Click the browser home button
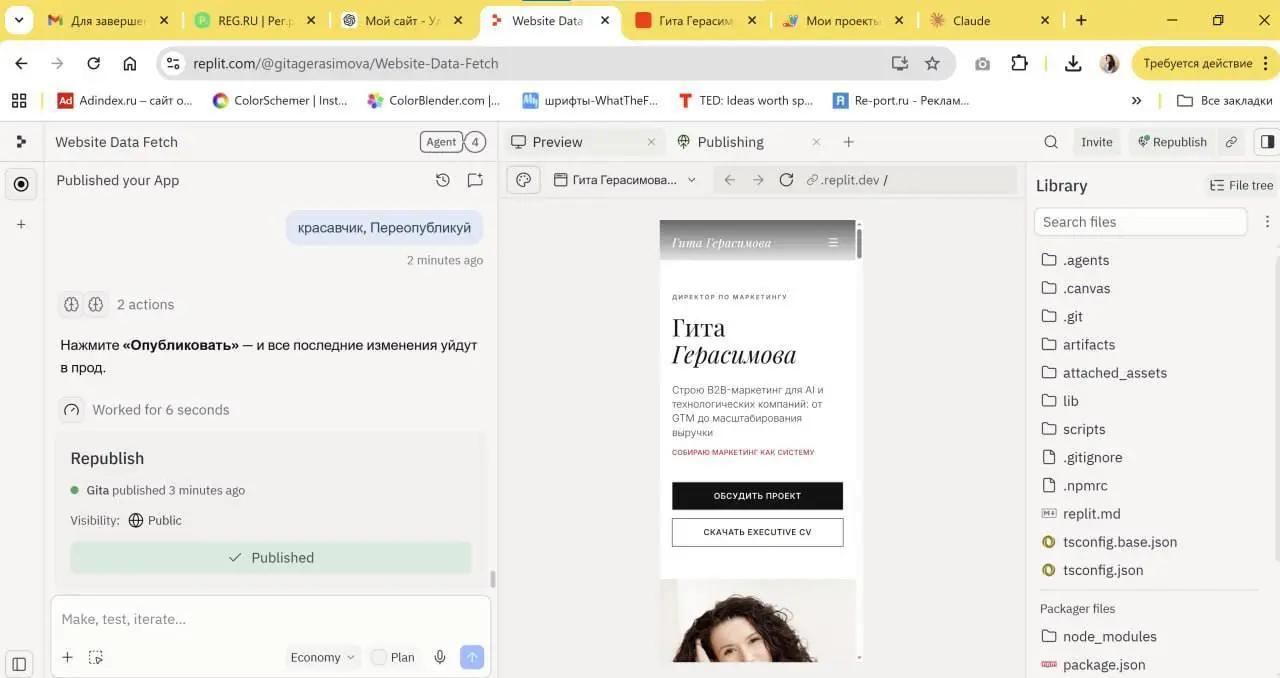Screen dimensions: 1280x678 coord(130,63)
